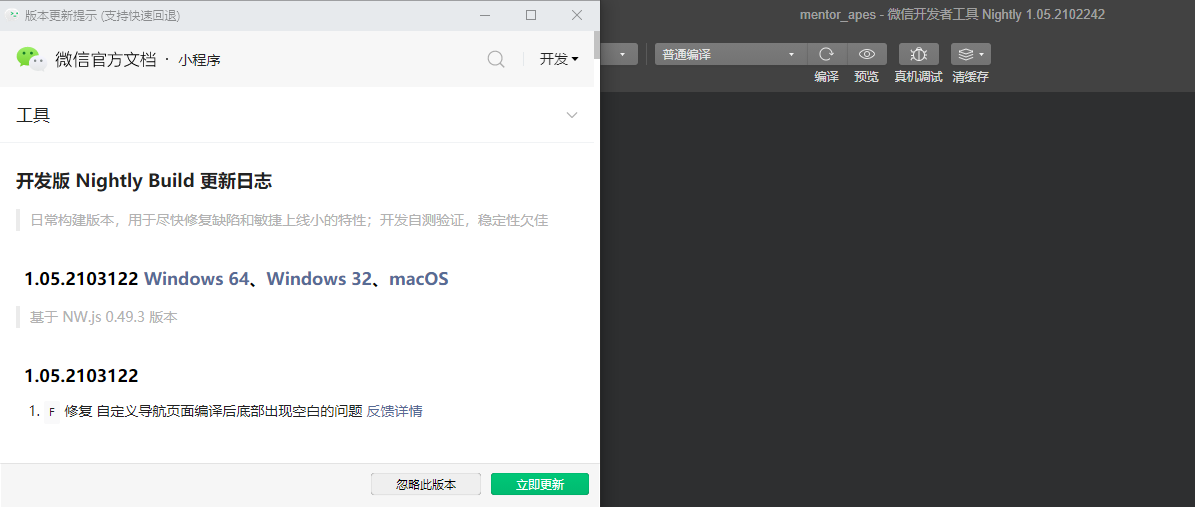Click the 预览 eye icon
Screen dimensions: 1195x507
(x=867, y=54)
